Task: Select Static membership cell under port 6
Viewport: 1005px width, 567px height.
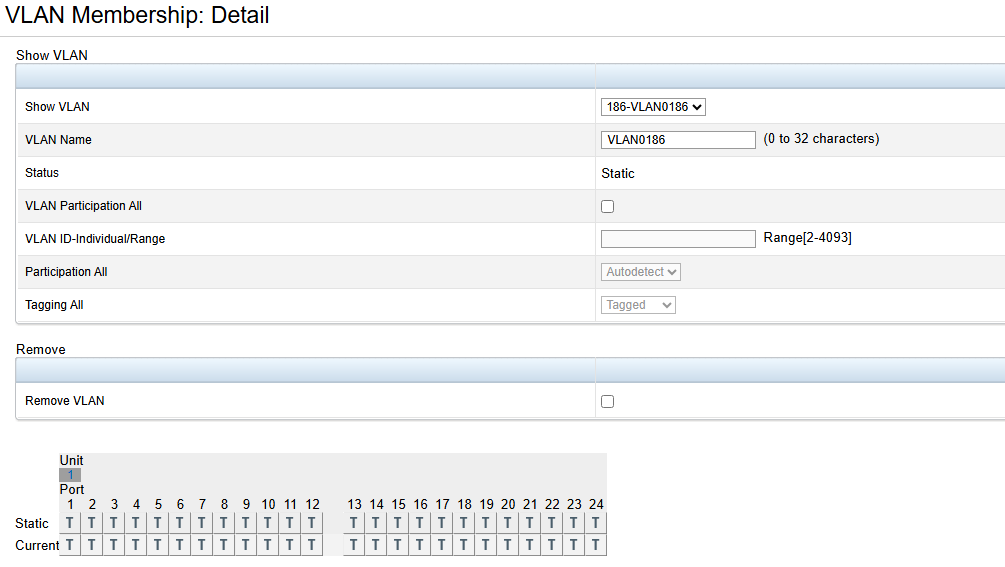Action: coord(180,523)
